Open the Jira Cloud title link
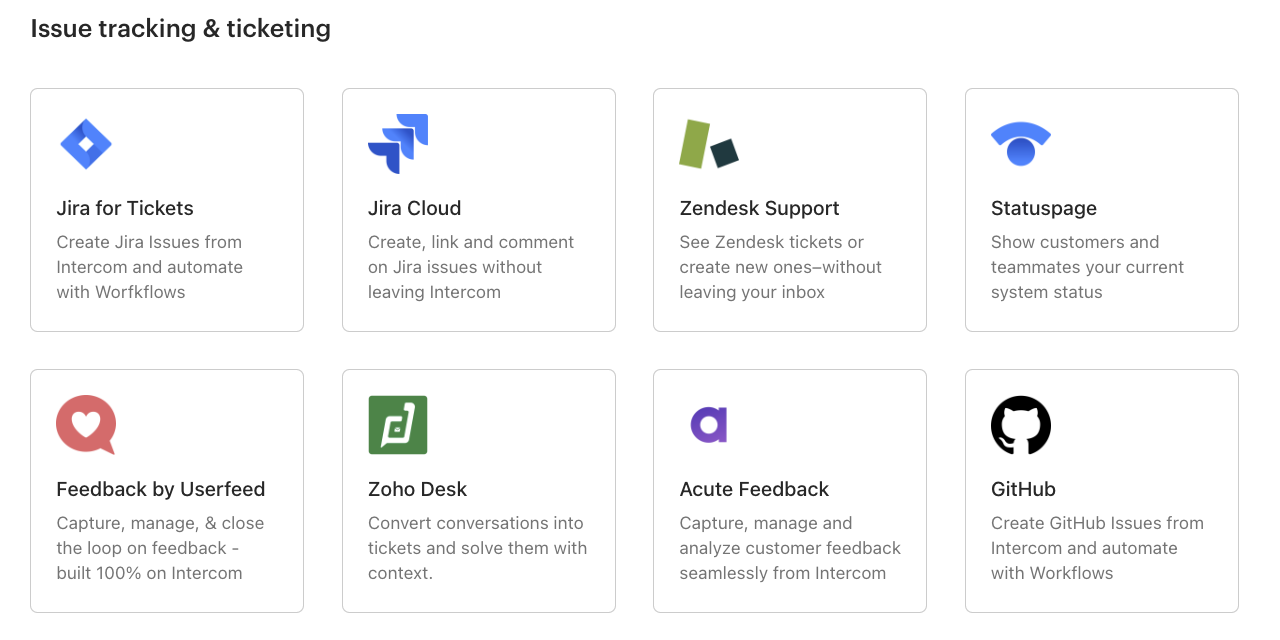The image size is (1280, 640). (x=414, y=208)
